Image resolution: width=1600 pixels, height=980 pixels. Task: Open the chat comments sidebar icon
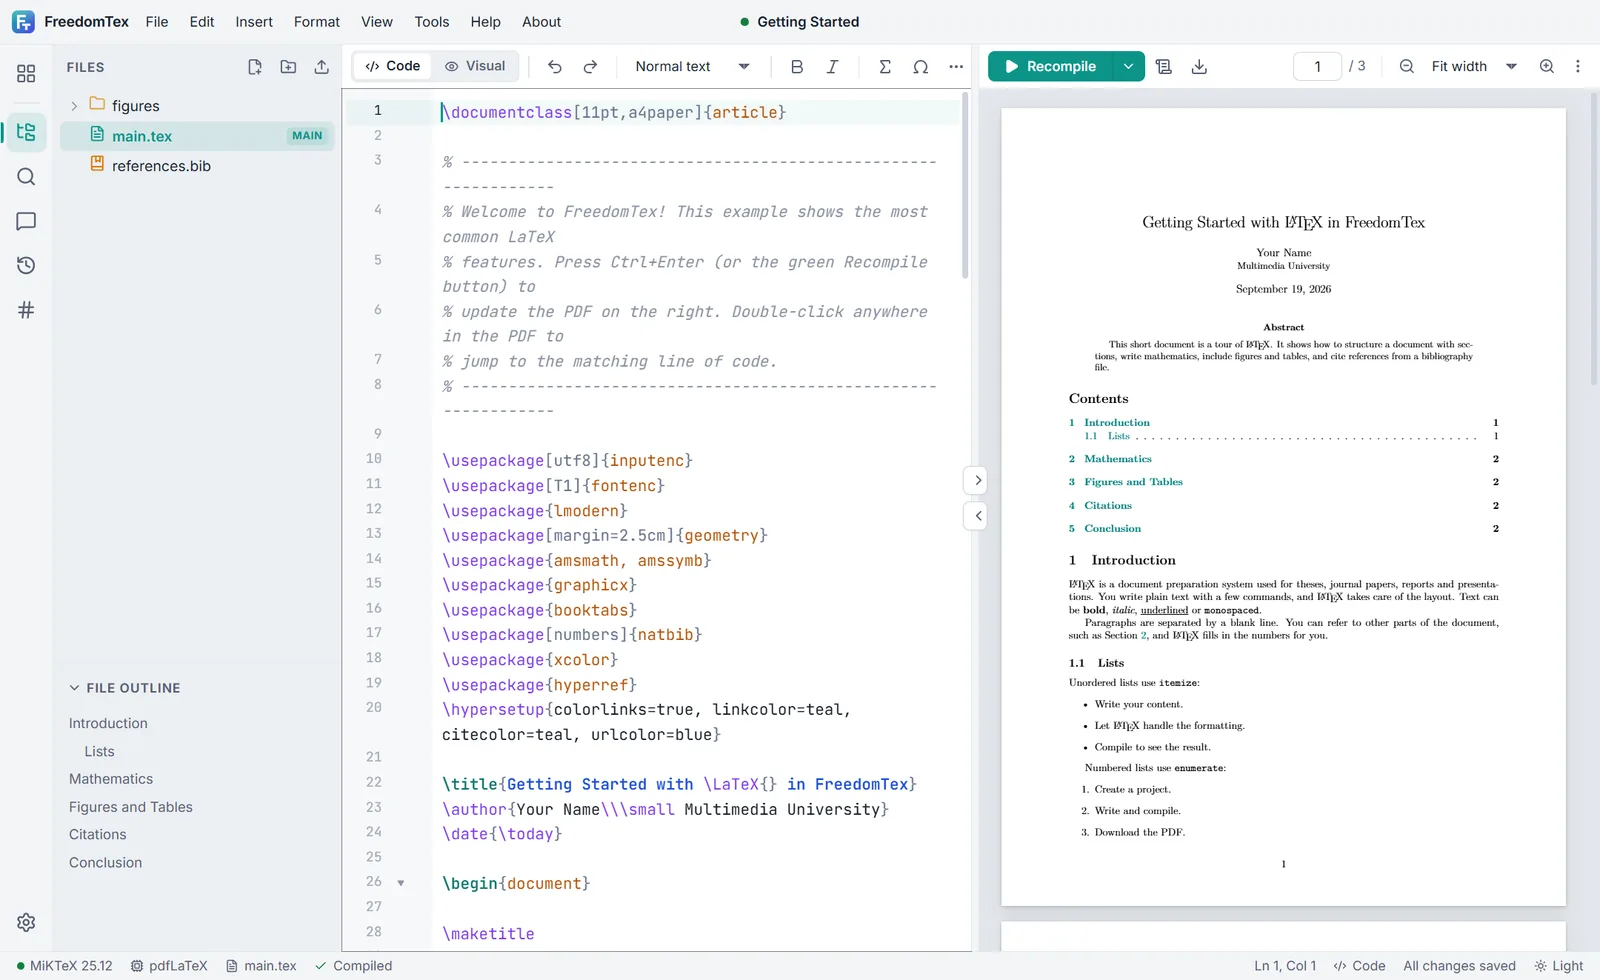click(26, 221)
